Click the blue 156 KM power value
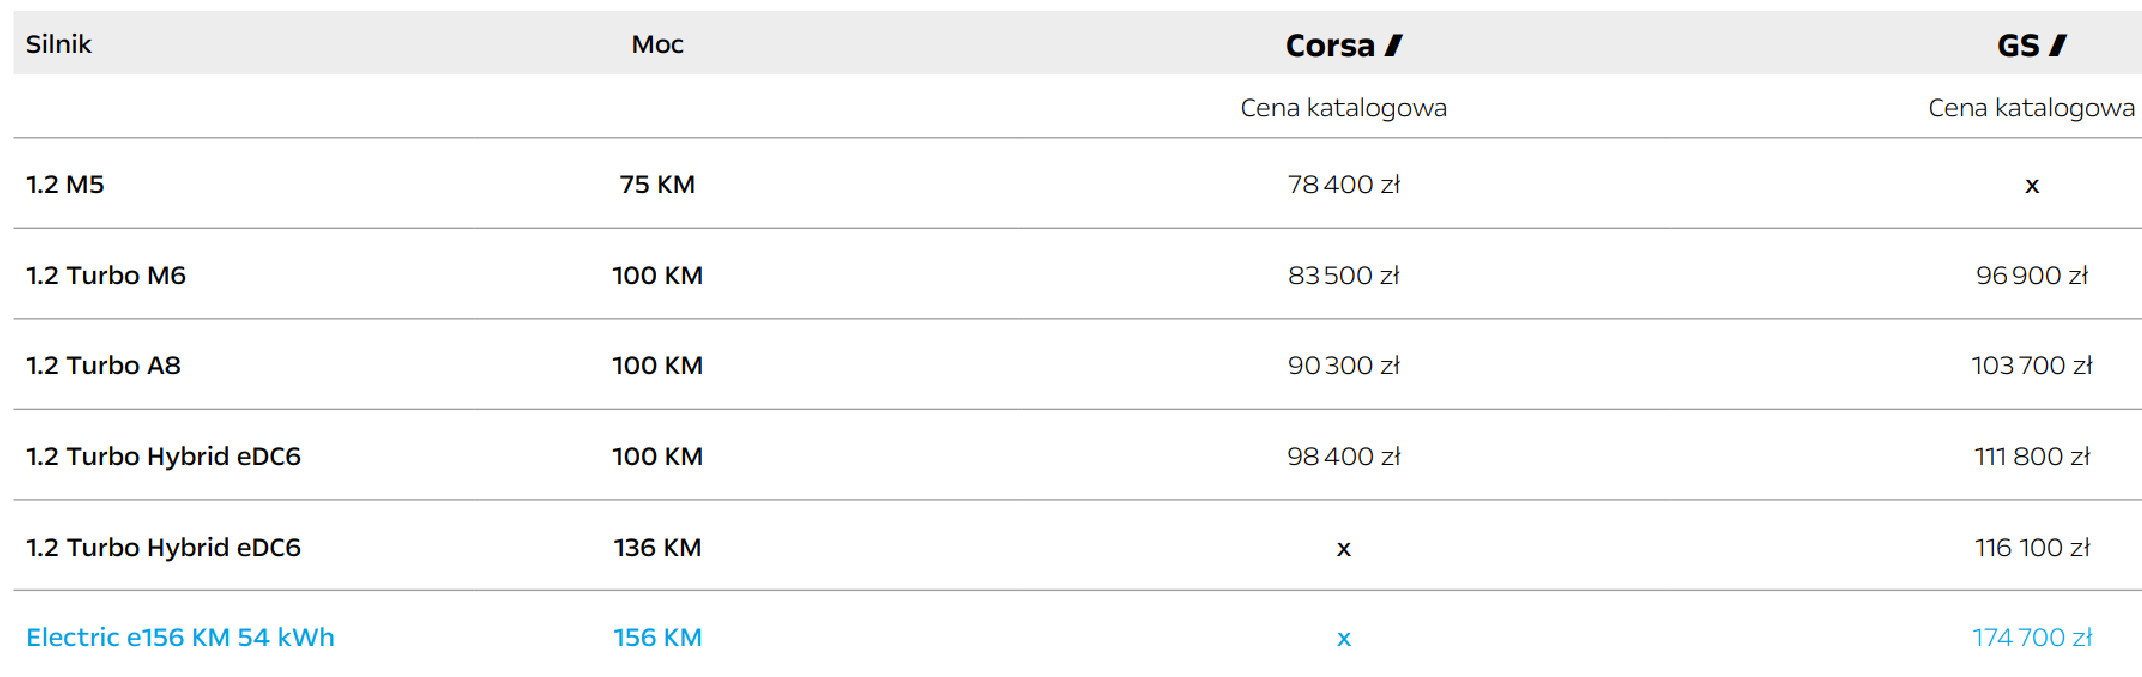The image size is (2142, 677). coord(657,638)
